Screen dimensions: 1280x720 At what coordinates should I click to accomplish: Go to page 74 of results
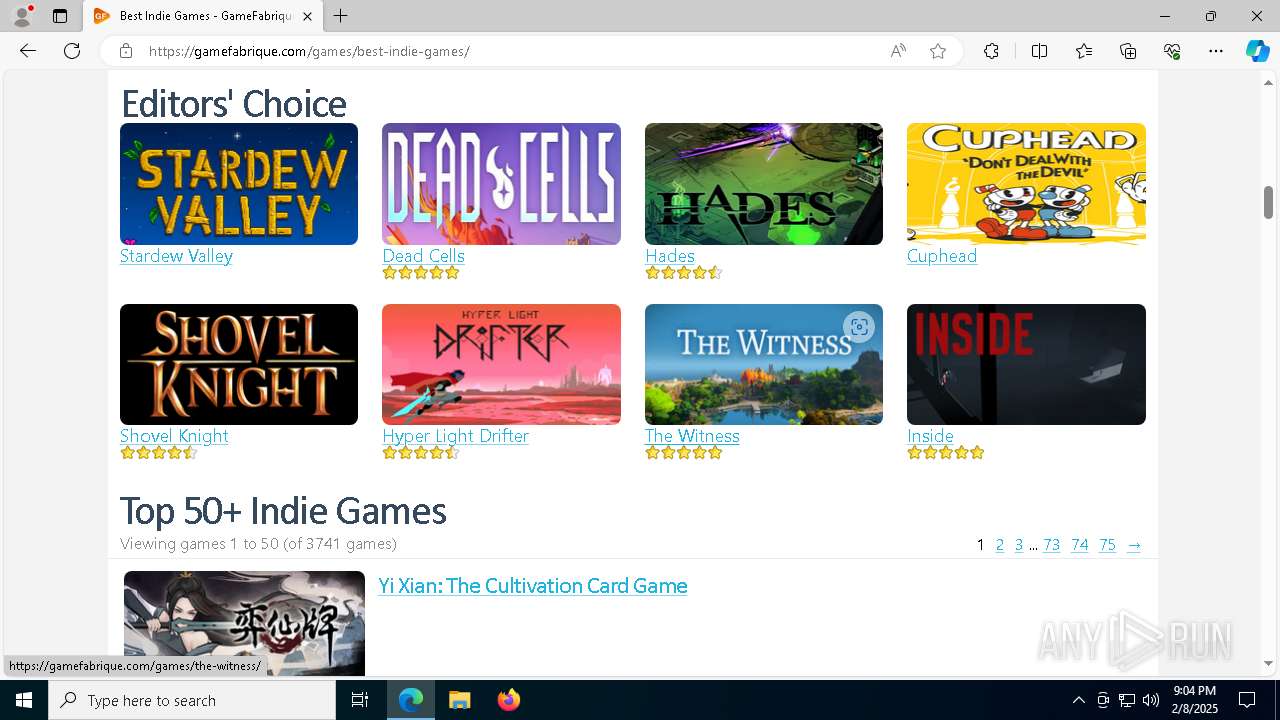tap(1079, 545)
